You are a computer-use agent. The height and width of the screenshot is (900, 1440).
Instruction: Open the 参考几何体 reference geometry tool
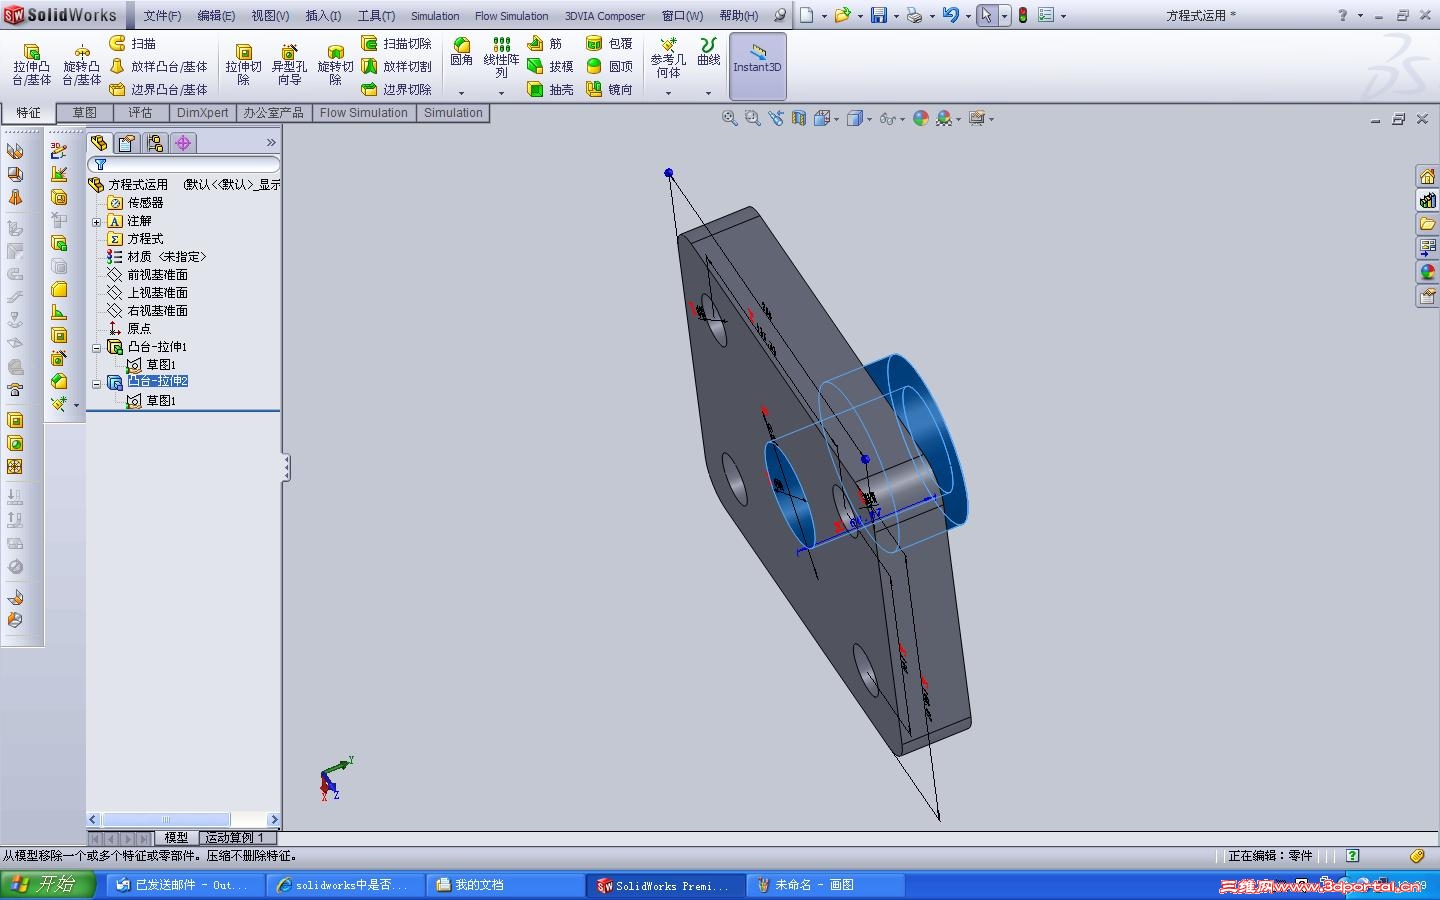pyautogui.click(x=668, y=58)
